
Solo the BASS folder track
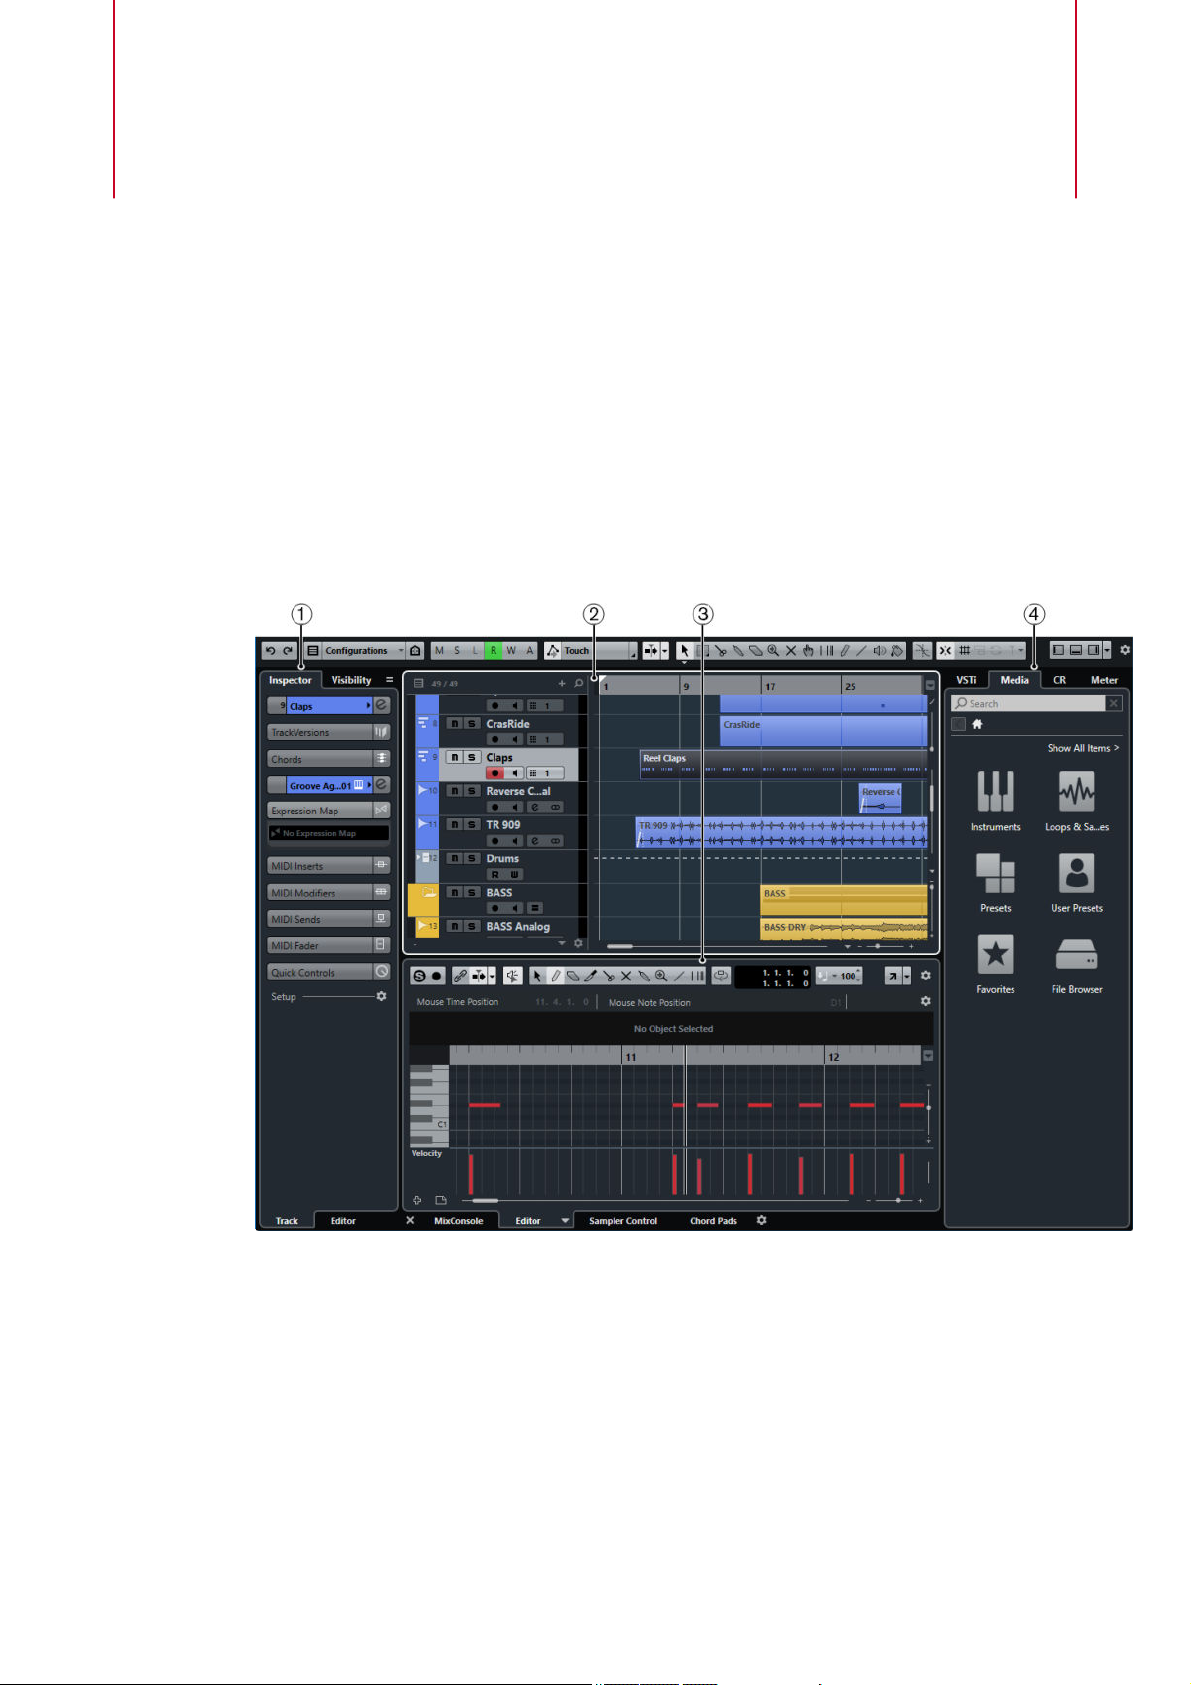472,893
